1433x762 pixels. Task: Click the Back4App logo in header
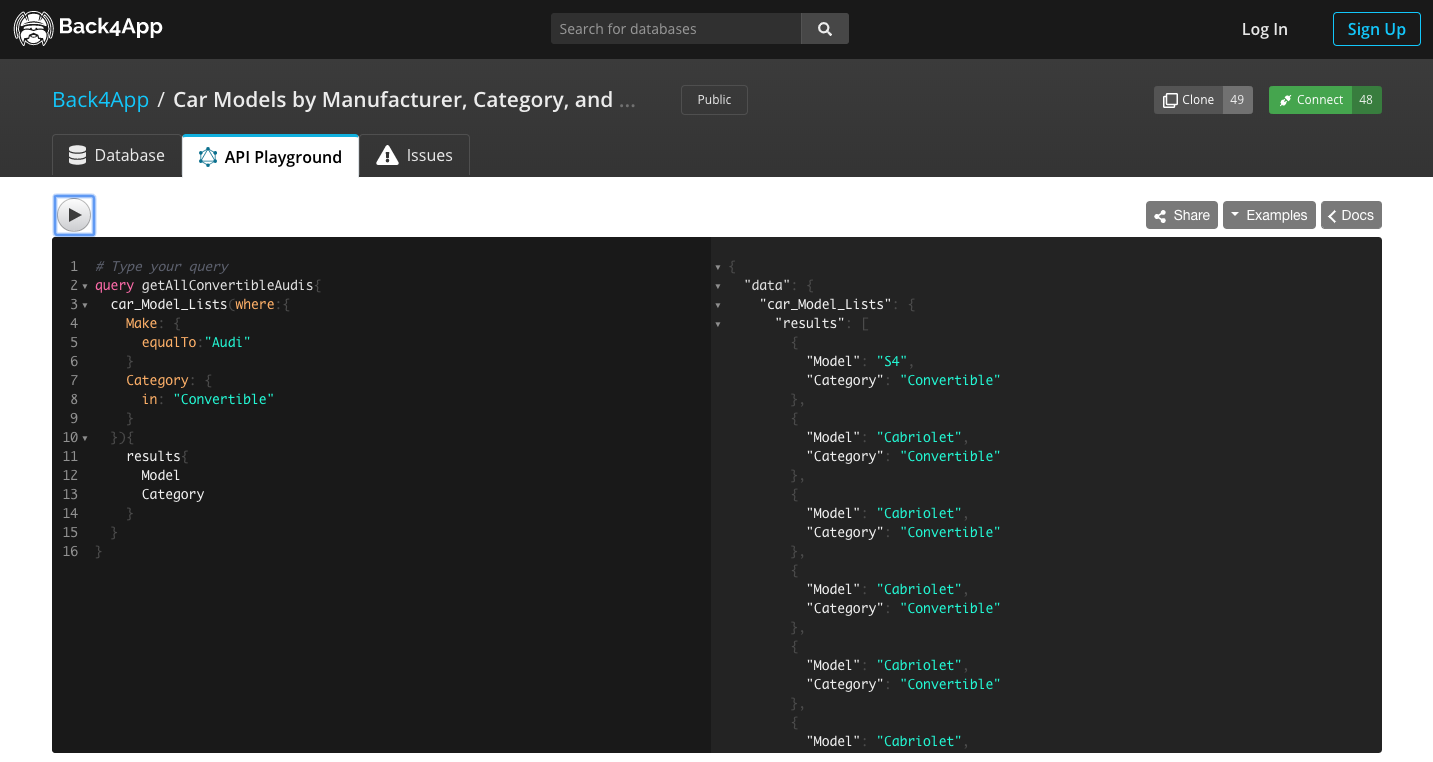click(88, 28)
